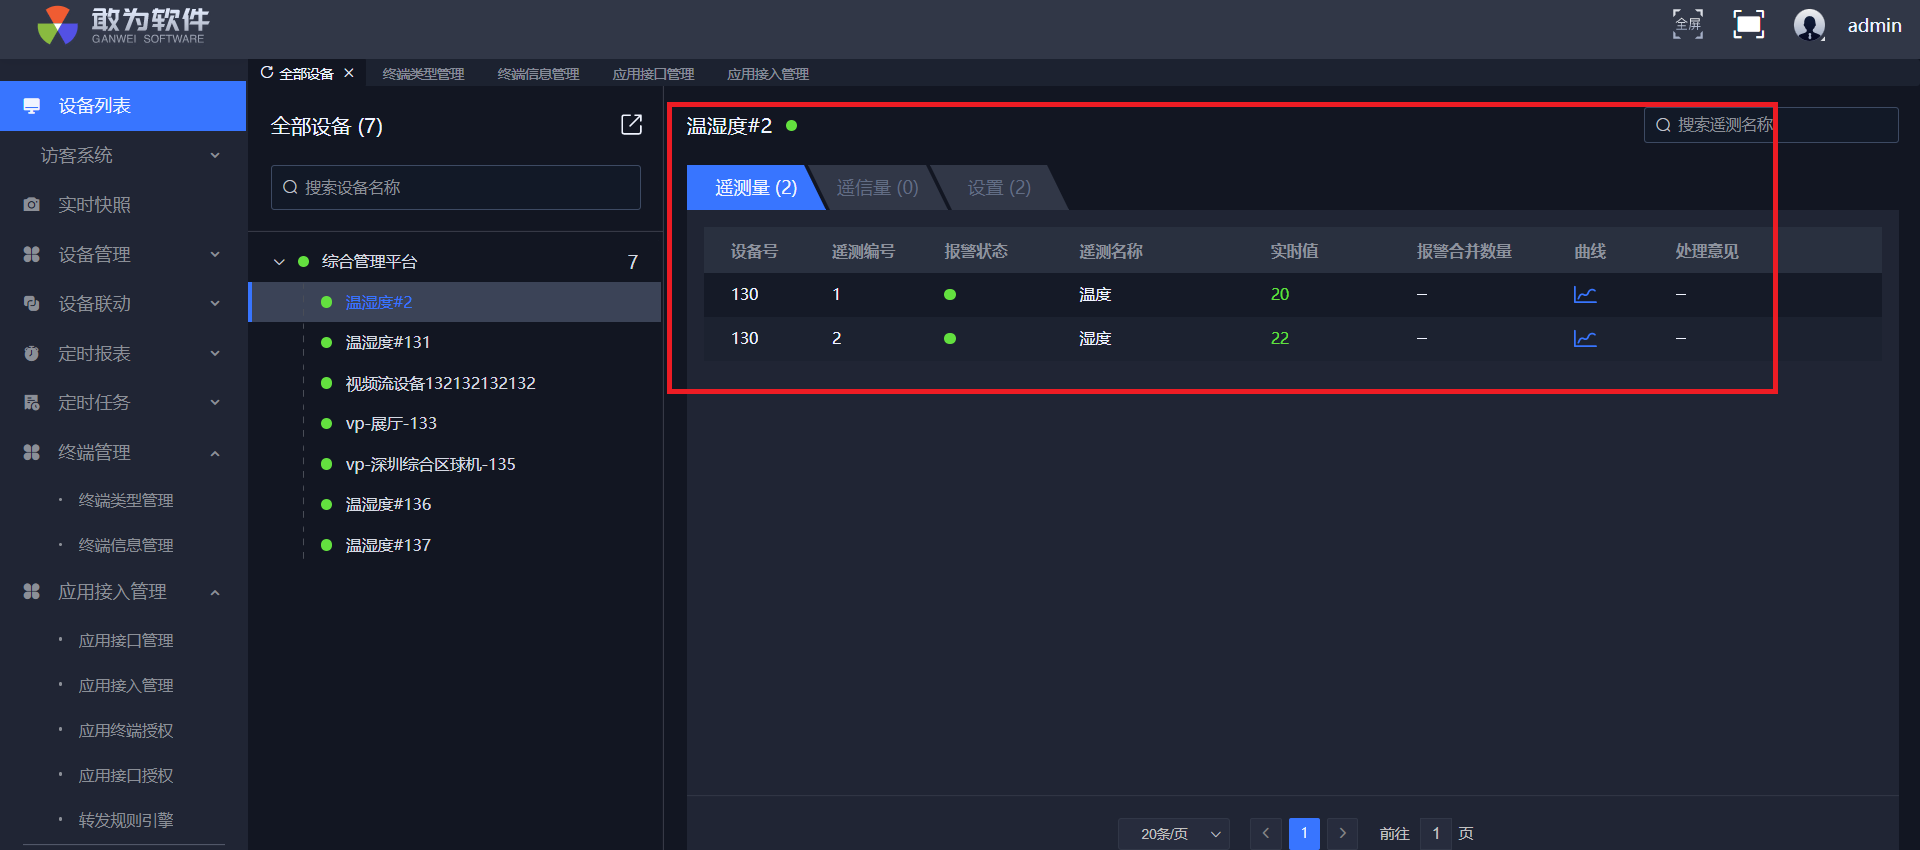The width and height of the screenshot is (1920, 850).
Task: Click page number 1 button
Action: click(x=1304, y=833)
